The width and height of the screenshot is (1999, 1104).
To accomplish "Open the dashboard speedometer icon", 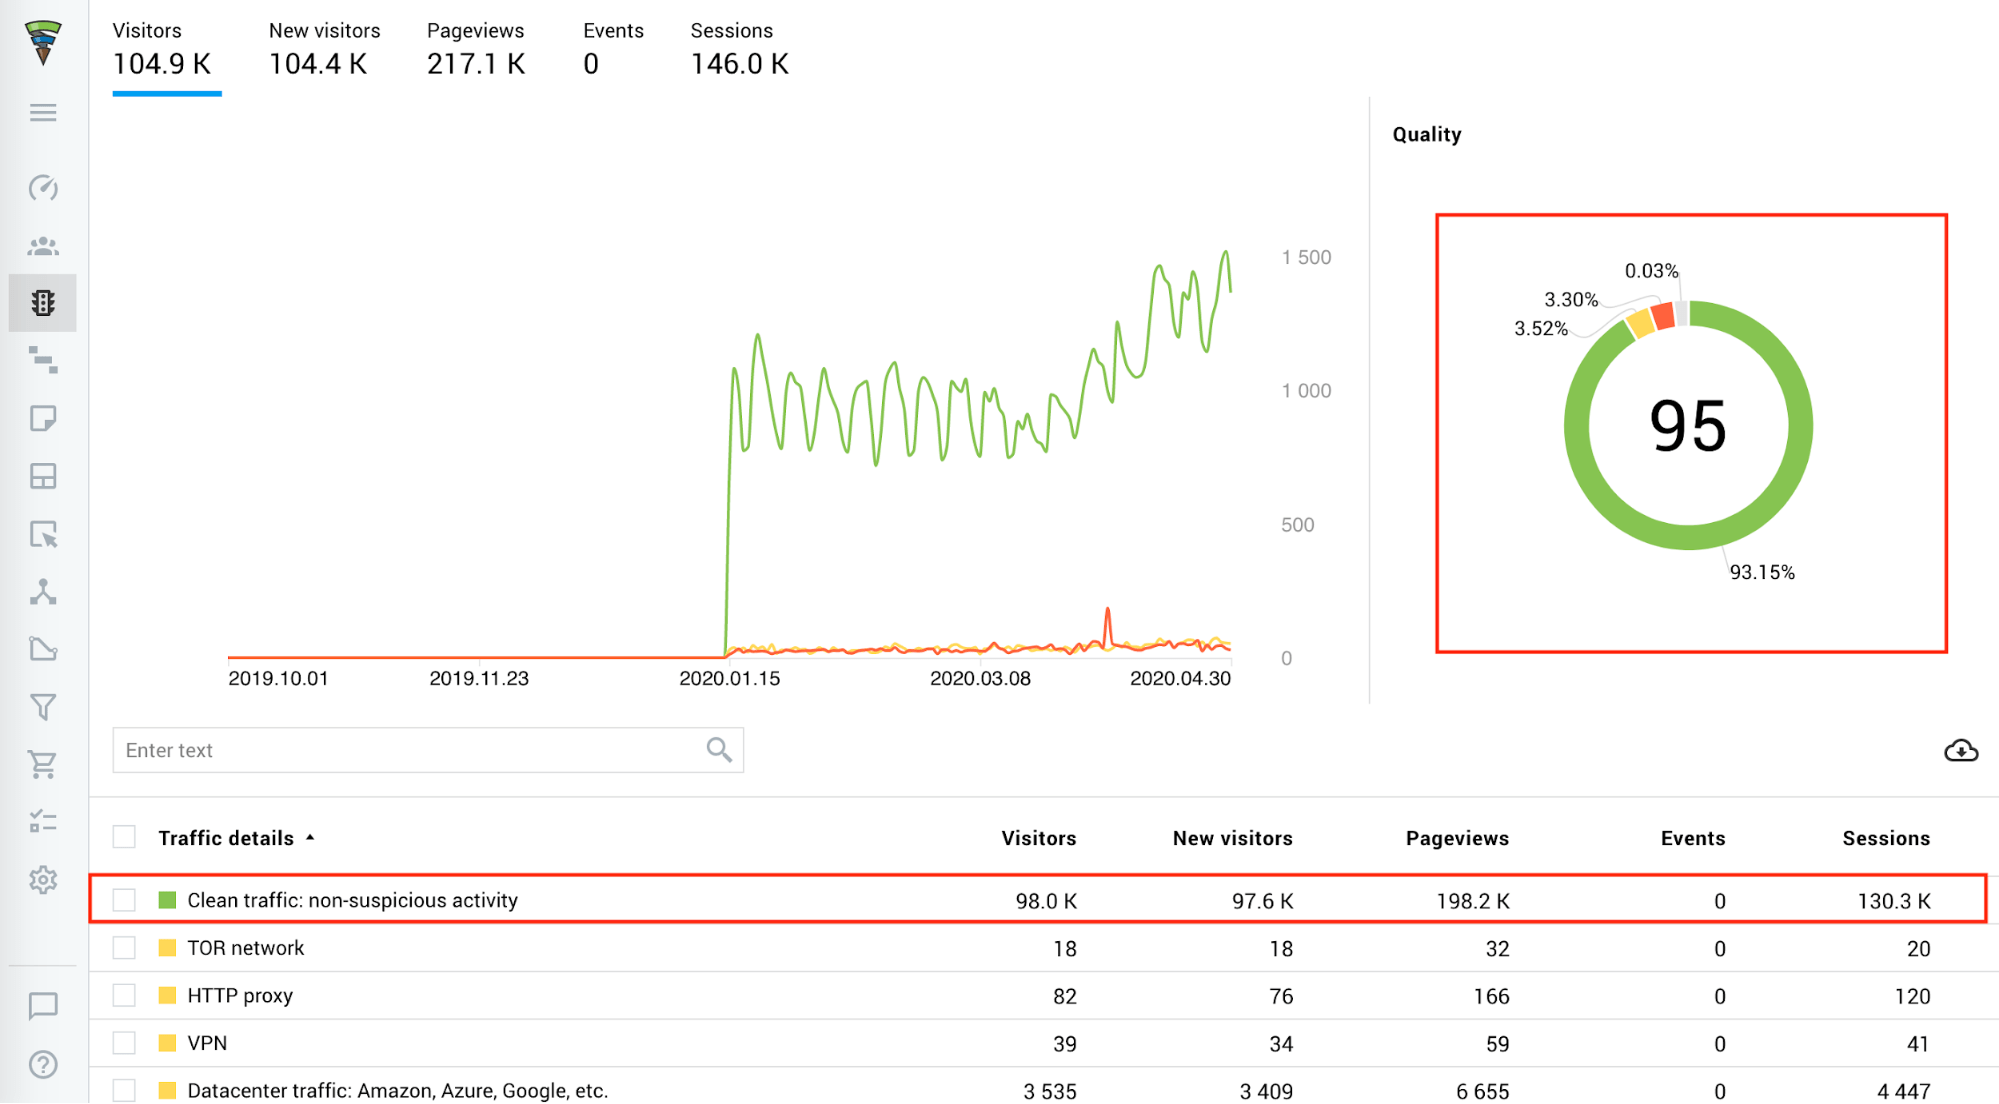I will 43,187.
